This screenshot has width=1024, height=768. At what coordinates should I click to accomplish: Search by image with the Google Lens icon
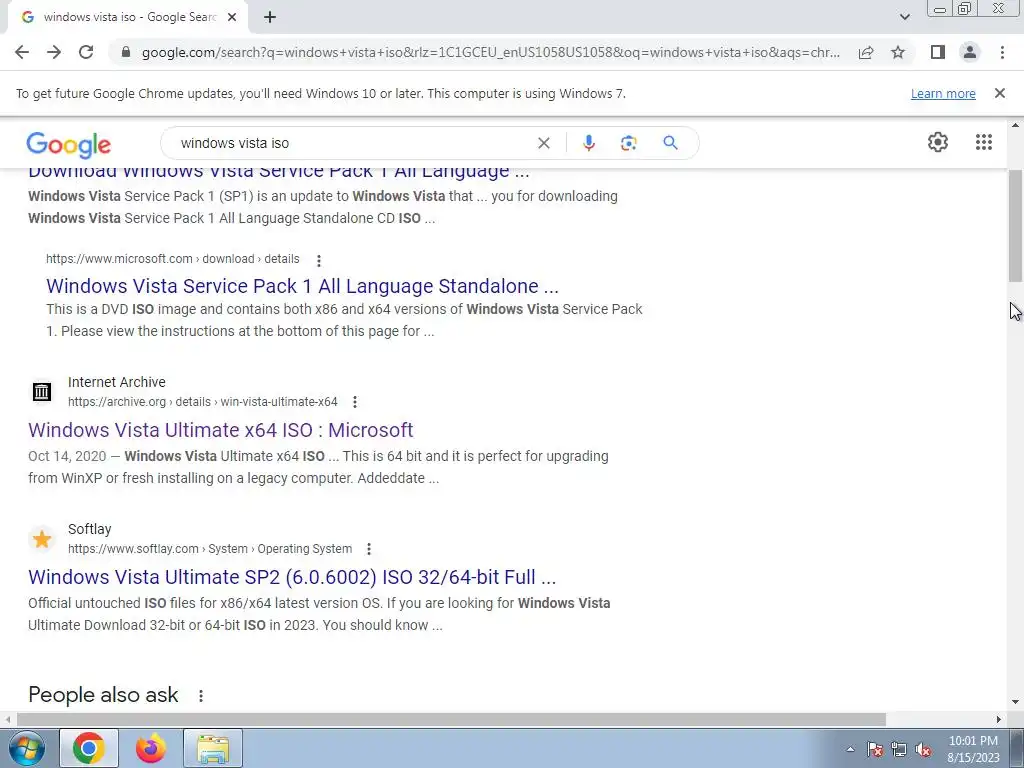click(628, 143)
